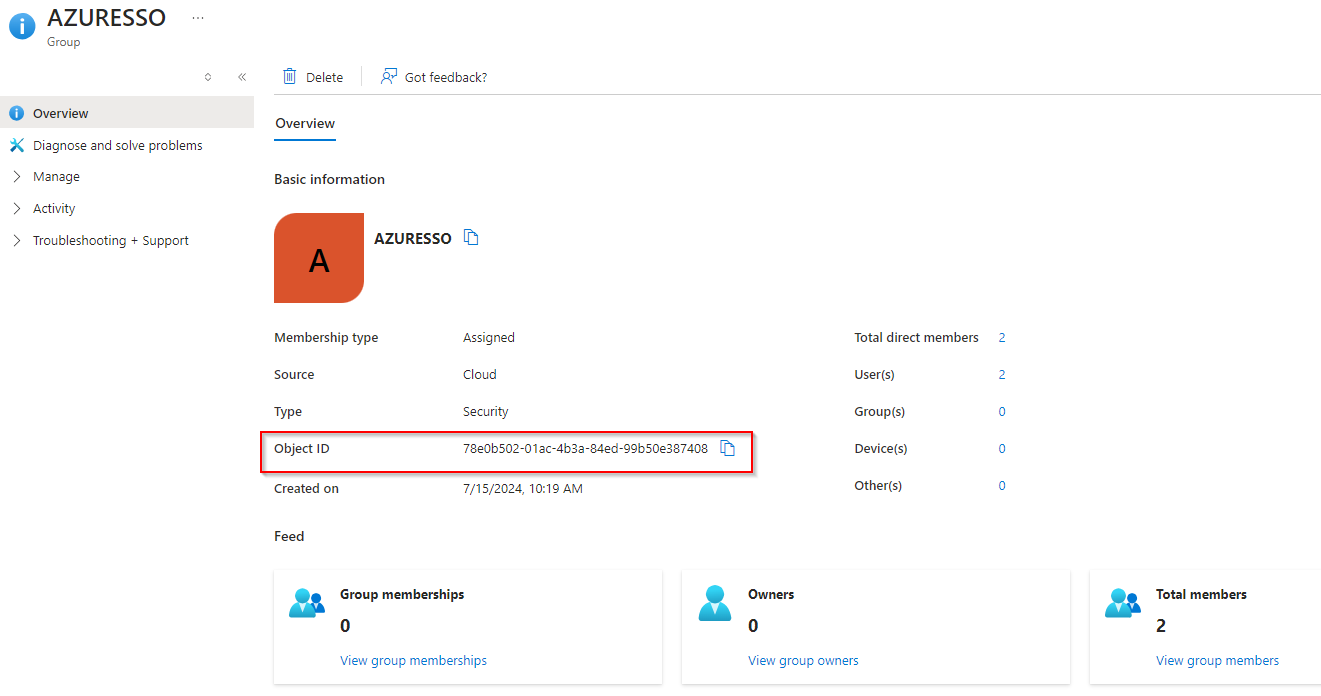Click the Feed heading

(289, 537)
